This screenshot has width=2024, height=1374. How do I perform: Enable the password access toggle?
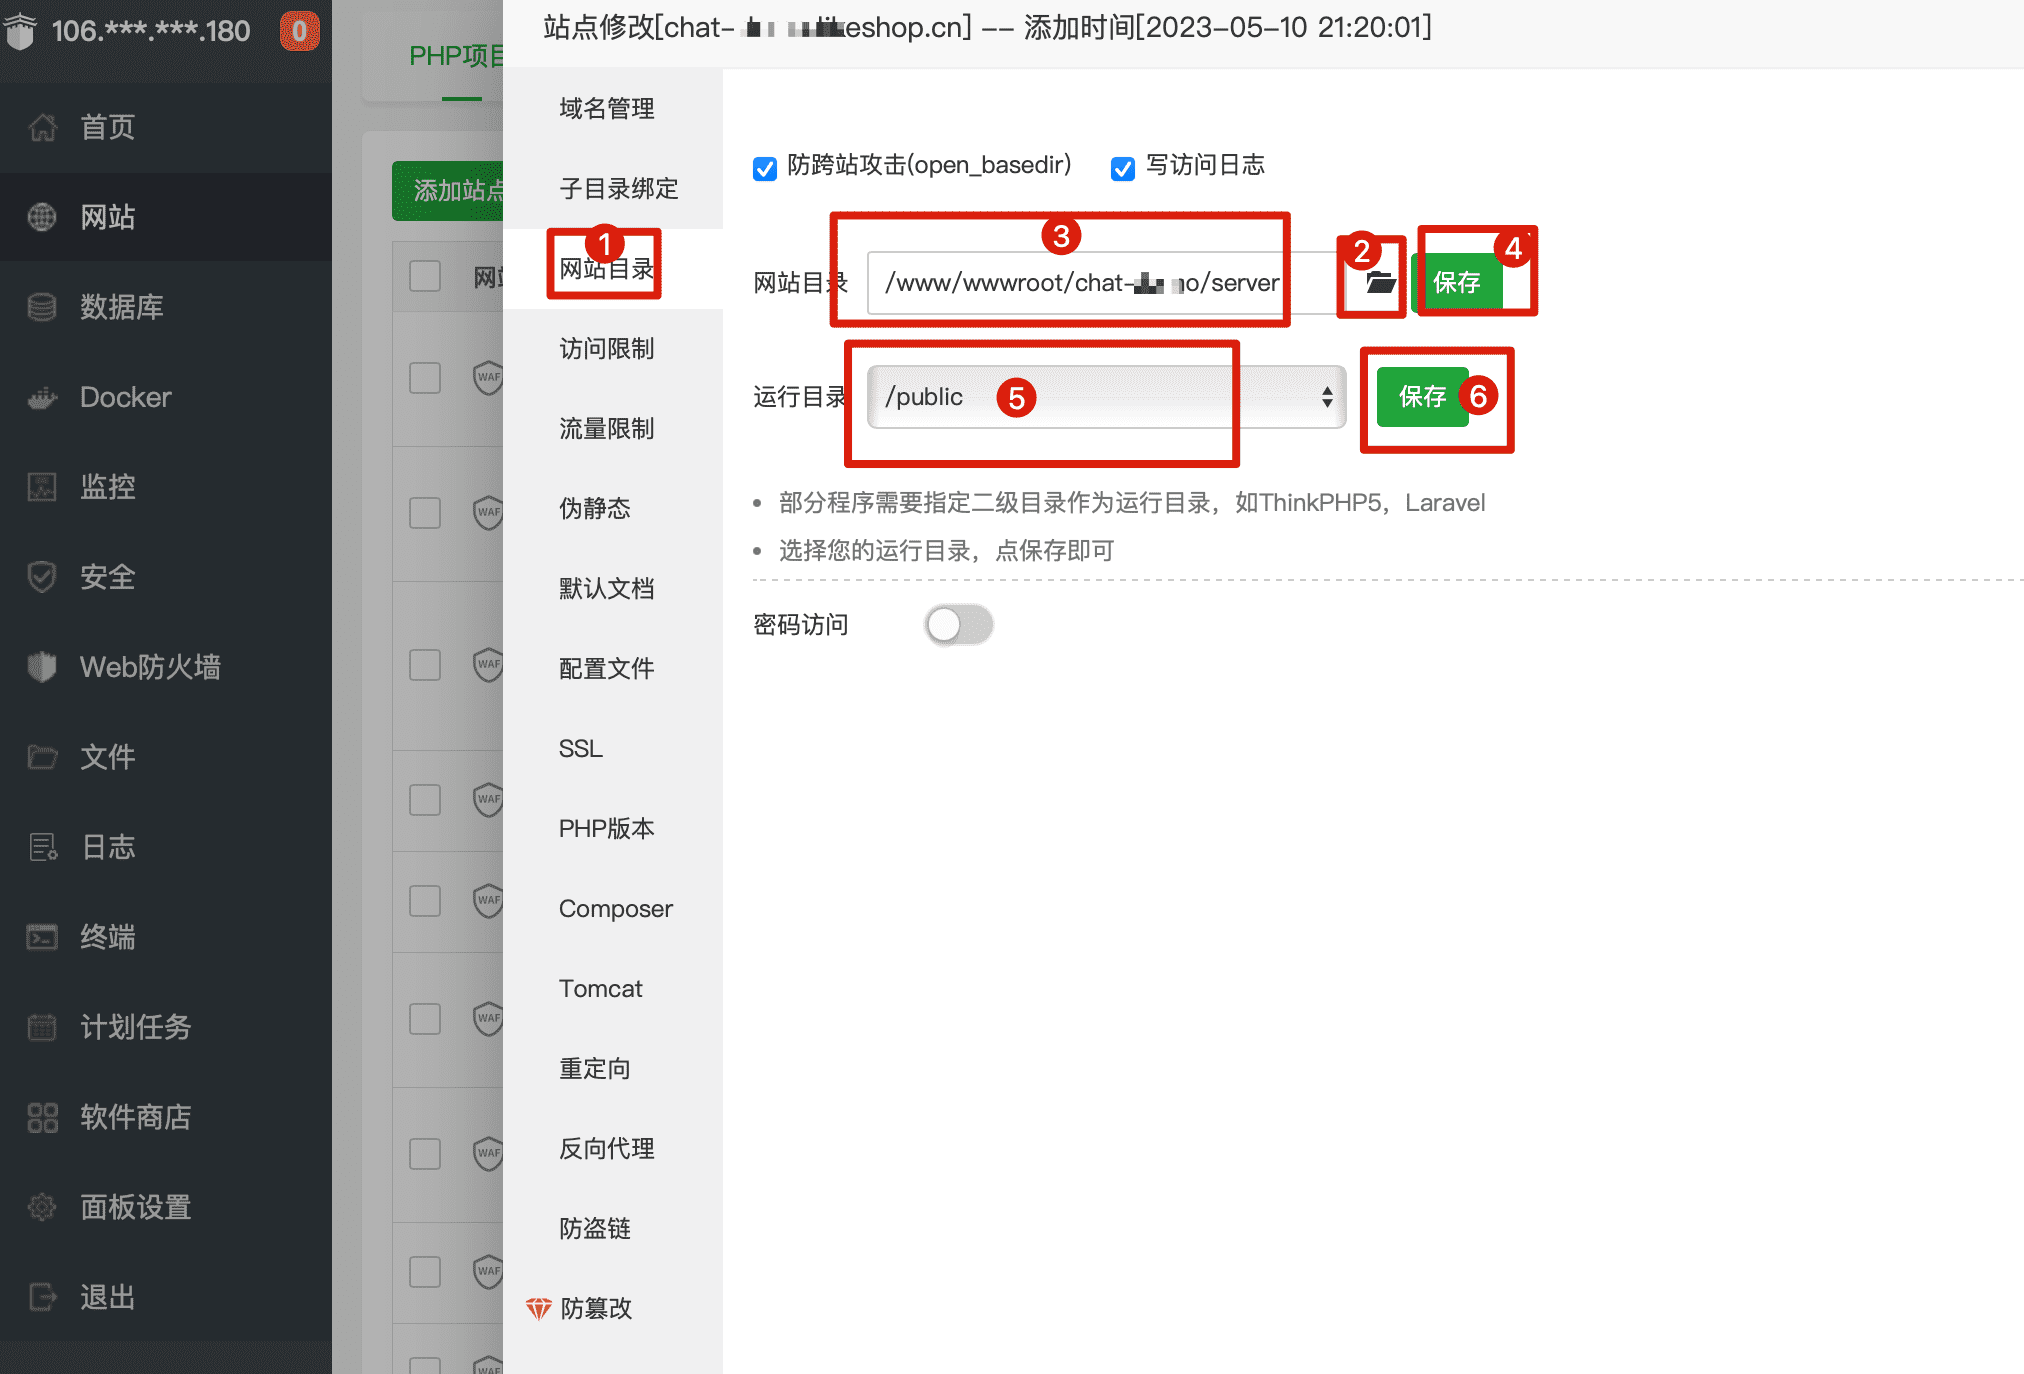coord(958,625)
